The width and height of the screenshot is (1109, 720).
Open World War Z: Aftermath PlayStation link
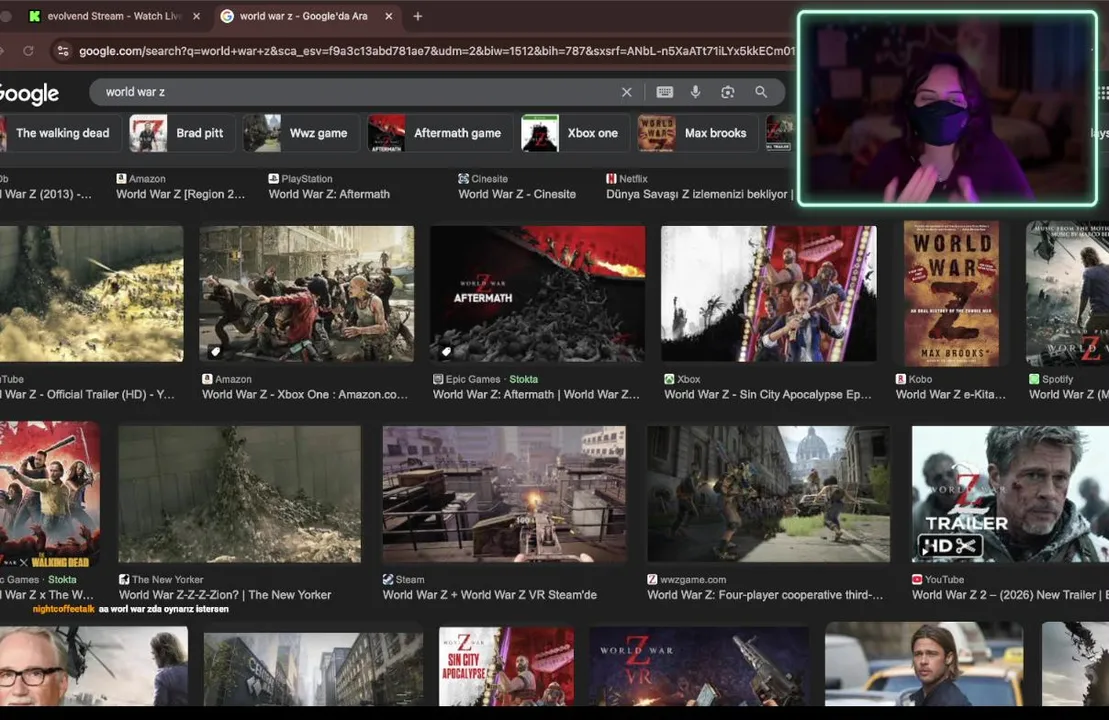point(329,194)
